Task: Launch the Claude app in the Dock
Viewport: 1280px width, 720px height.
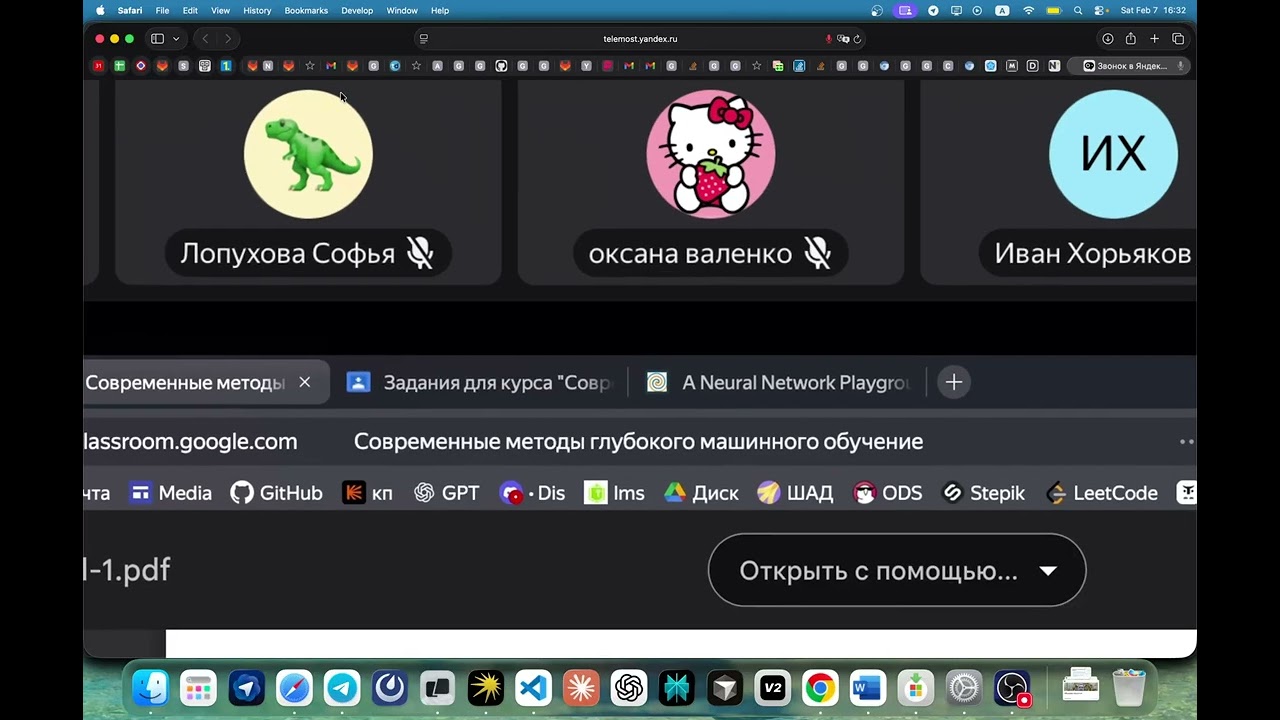Action: [581, 688]
